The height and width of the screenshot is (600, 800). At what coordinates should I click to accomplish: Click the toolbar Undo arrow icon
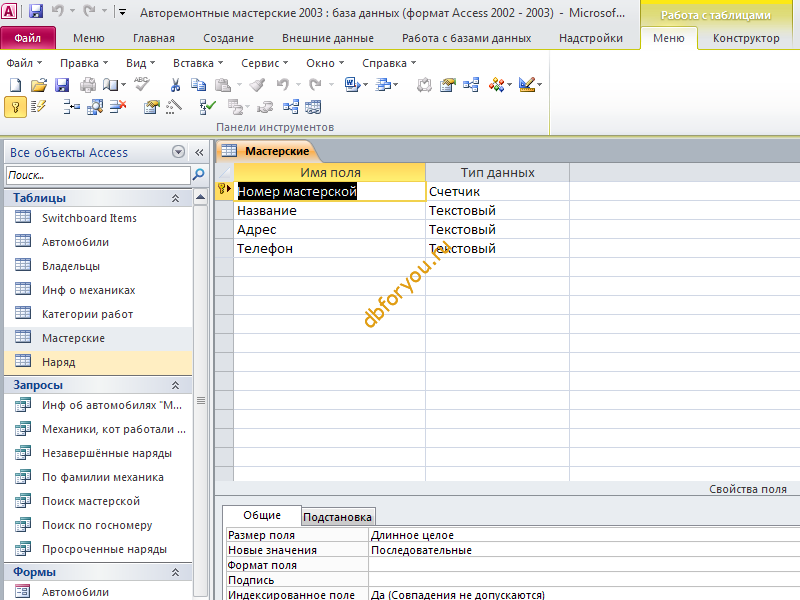click(283, 85)
